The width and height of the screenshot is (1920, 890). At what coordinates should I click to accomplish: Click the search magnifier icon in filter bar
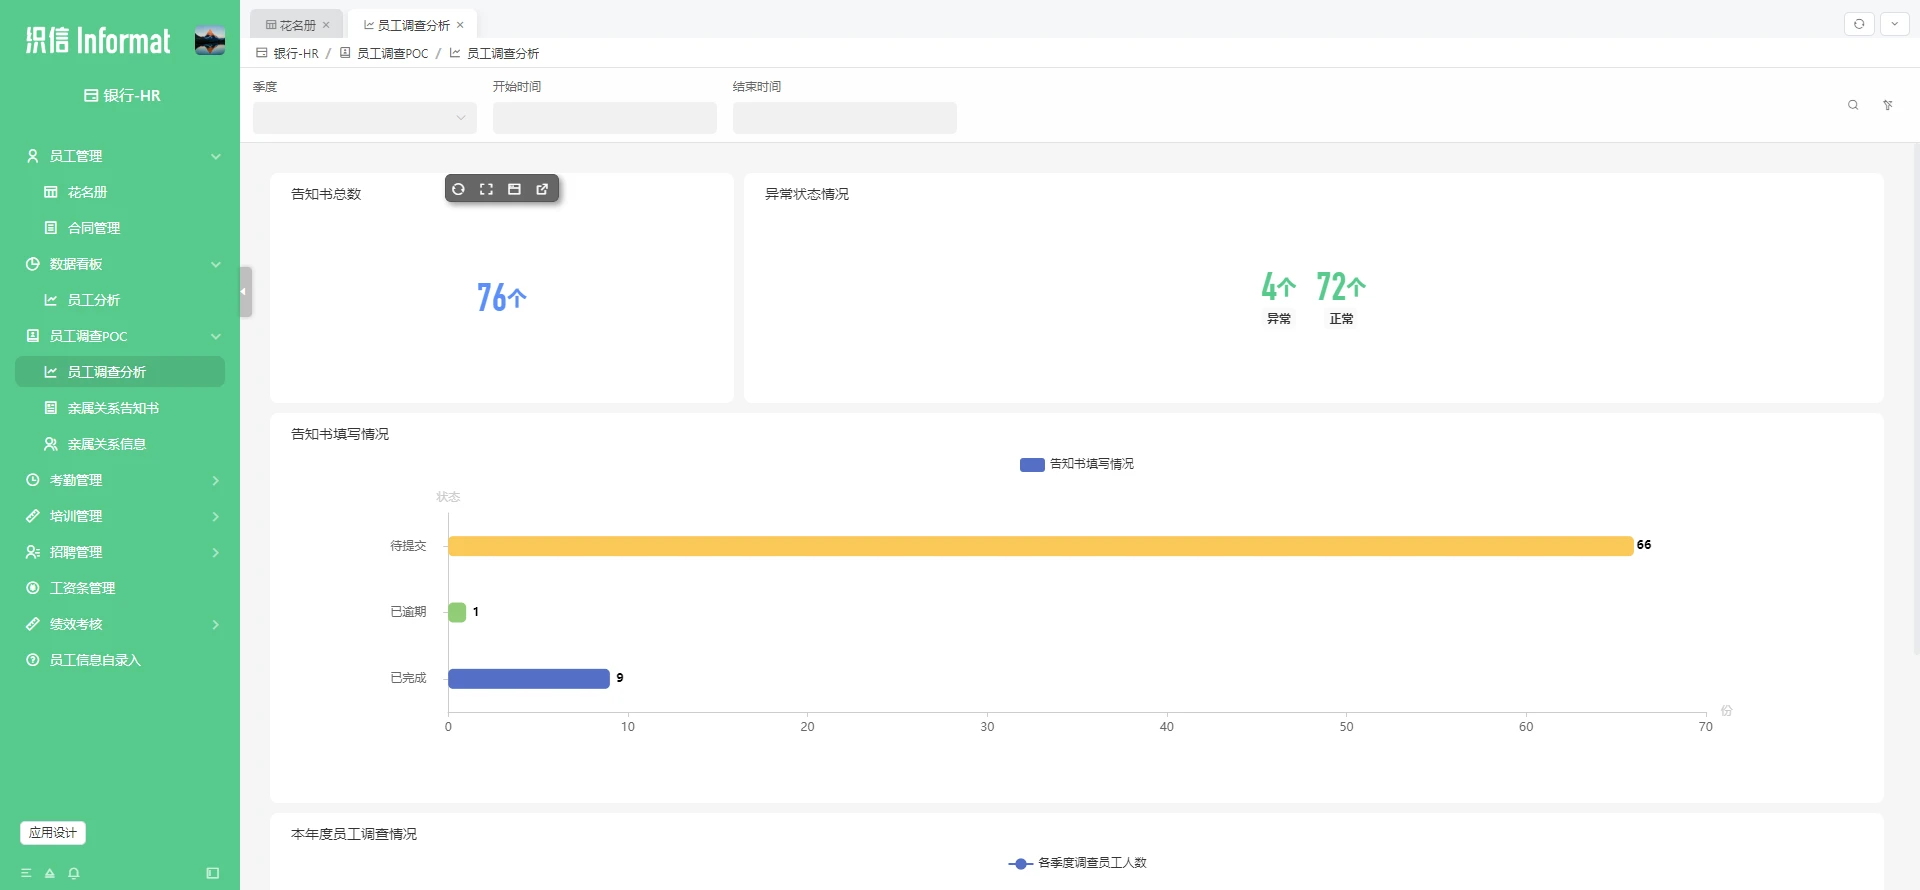1853,105
